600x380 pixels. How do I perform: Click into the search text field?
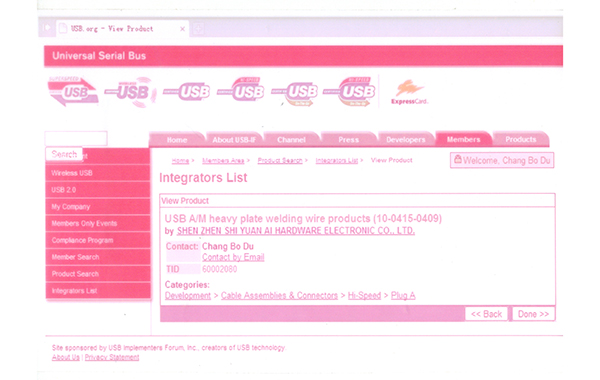(x=76, y=138)
